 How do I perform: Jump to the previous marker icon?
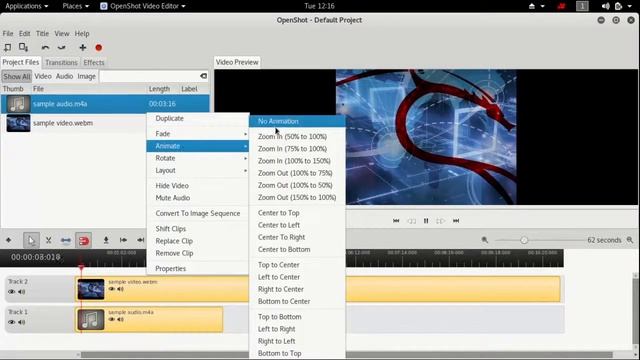click(123, 240)
